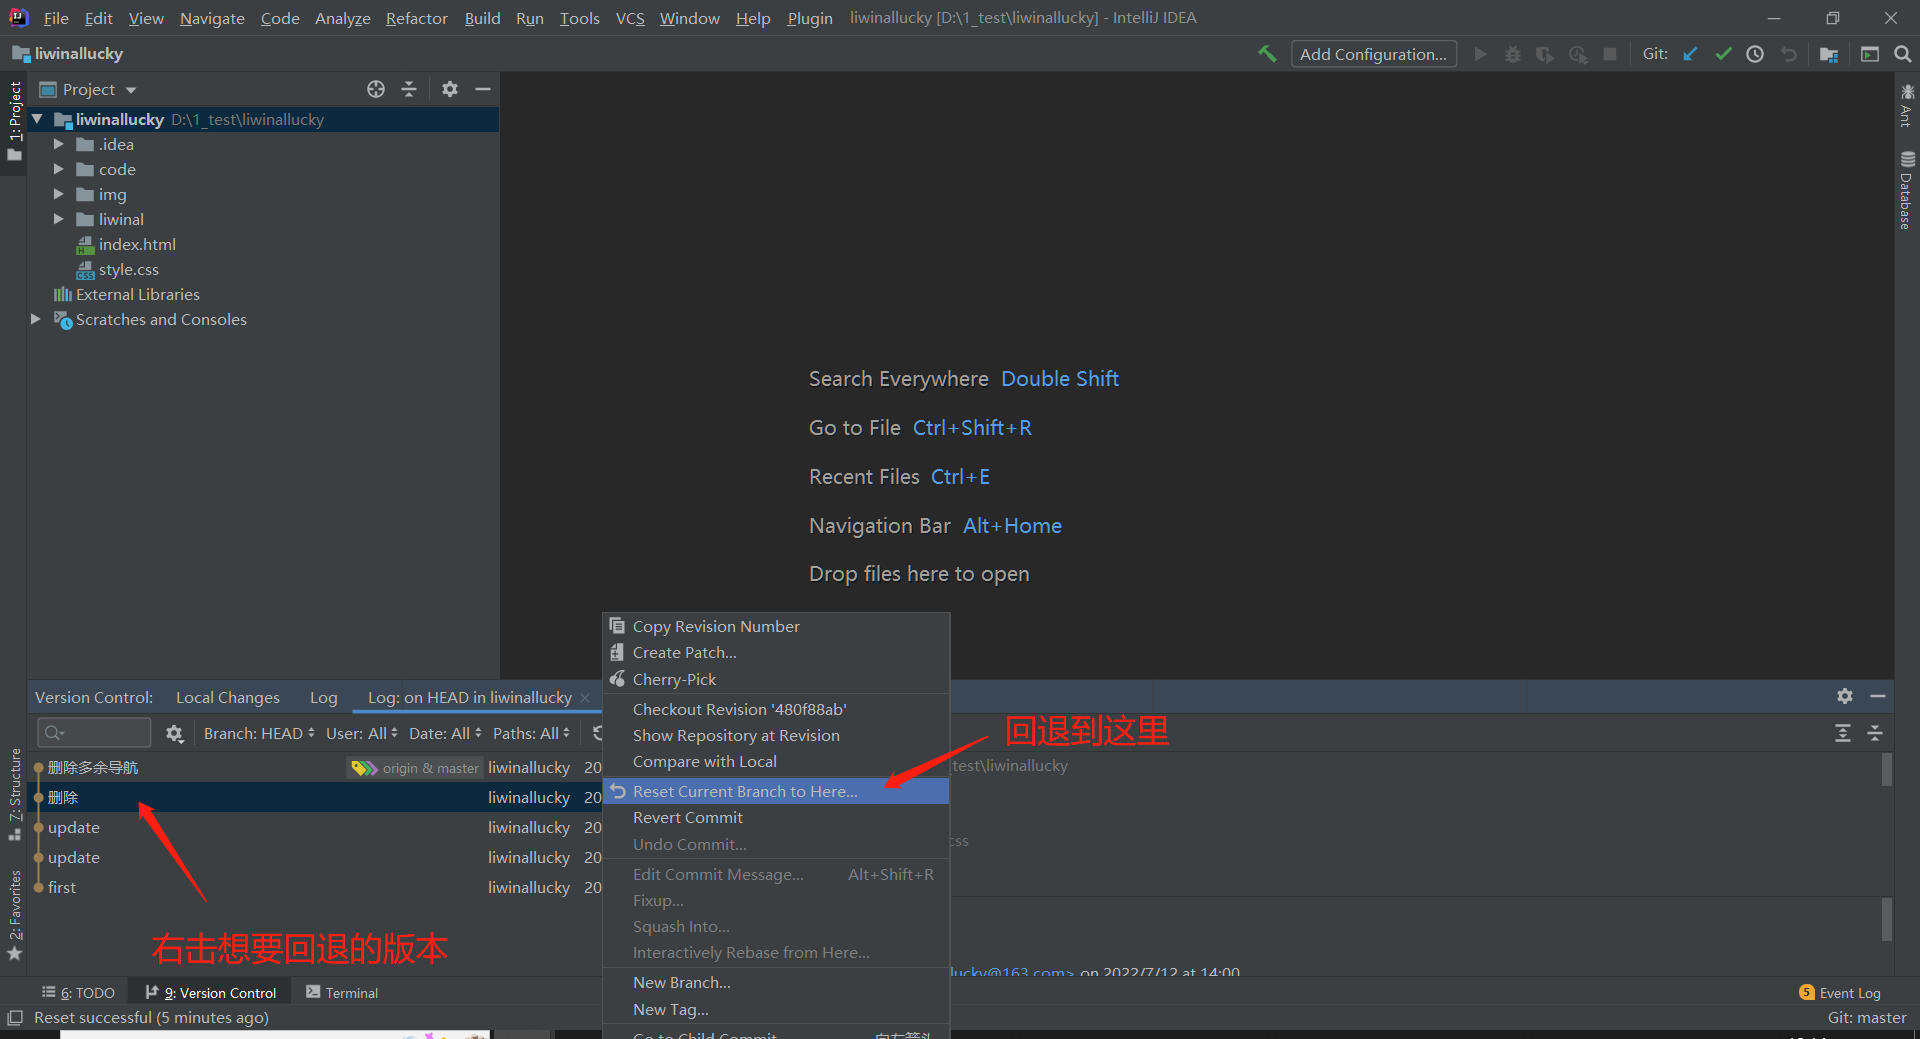
Task: Open the Refactor menu
Action: click(417, 18)
